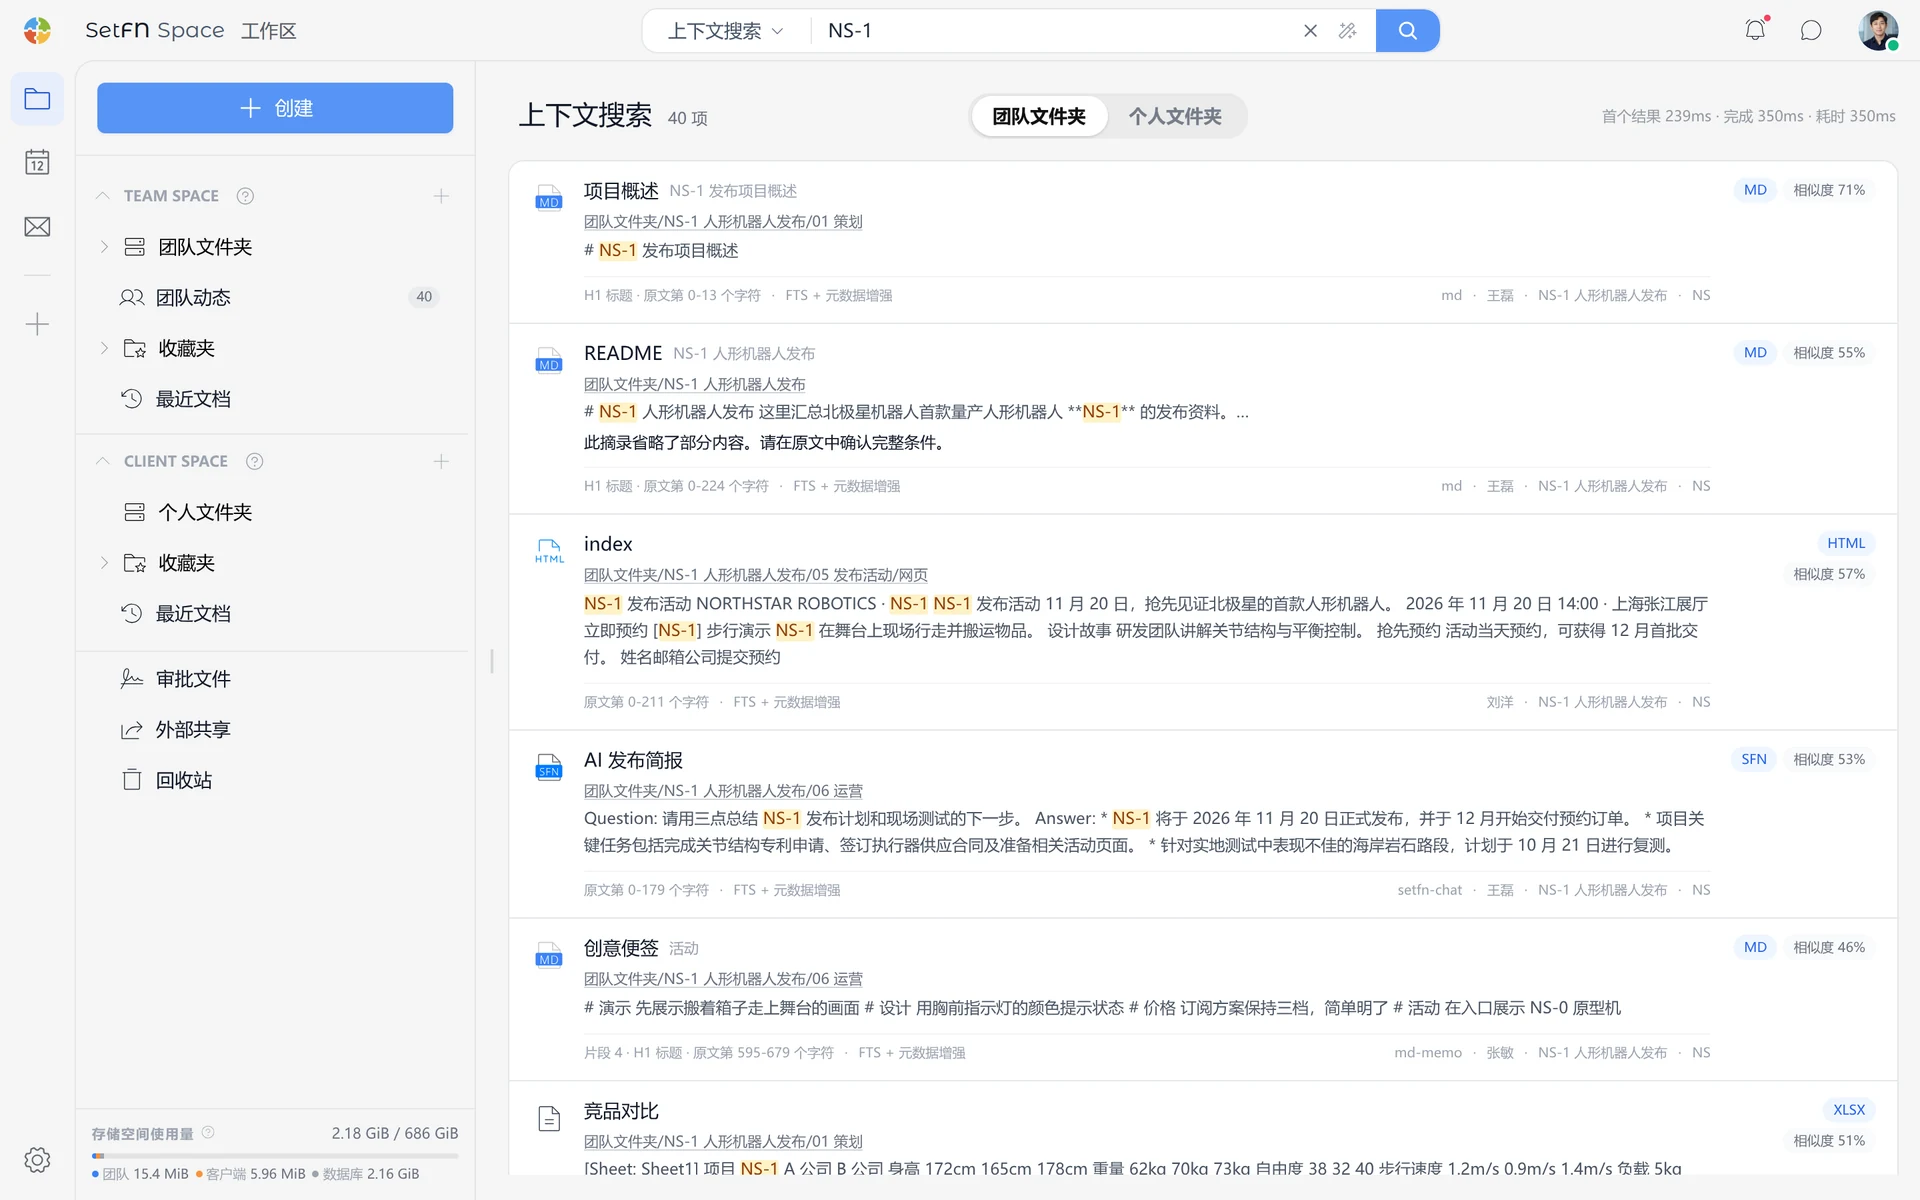Open the chat messages icon
The width and height of the screenshot is (1920, 1200).
coord(1811,30)
